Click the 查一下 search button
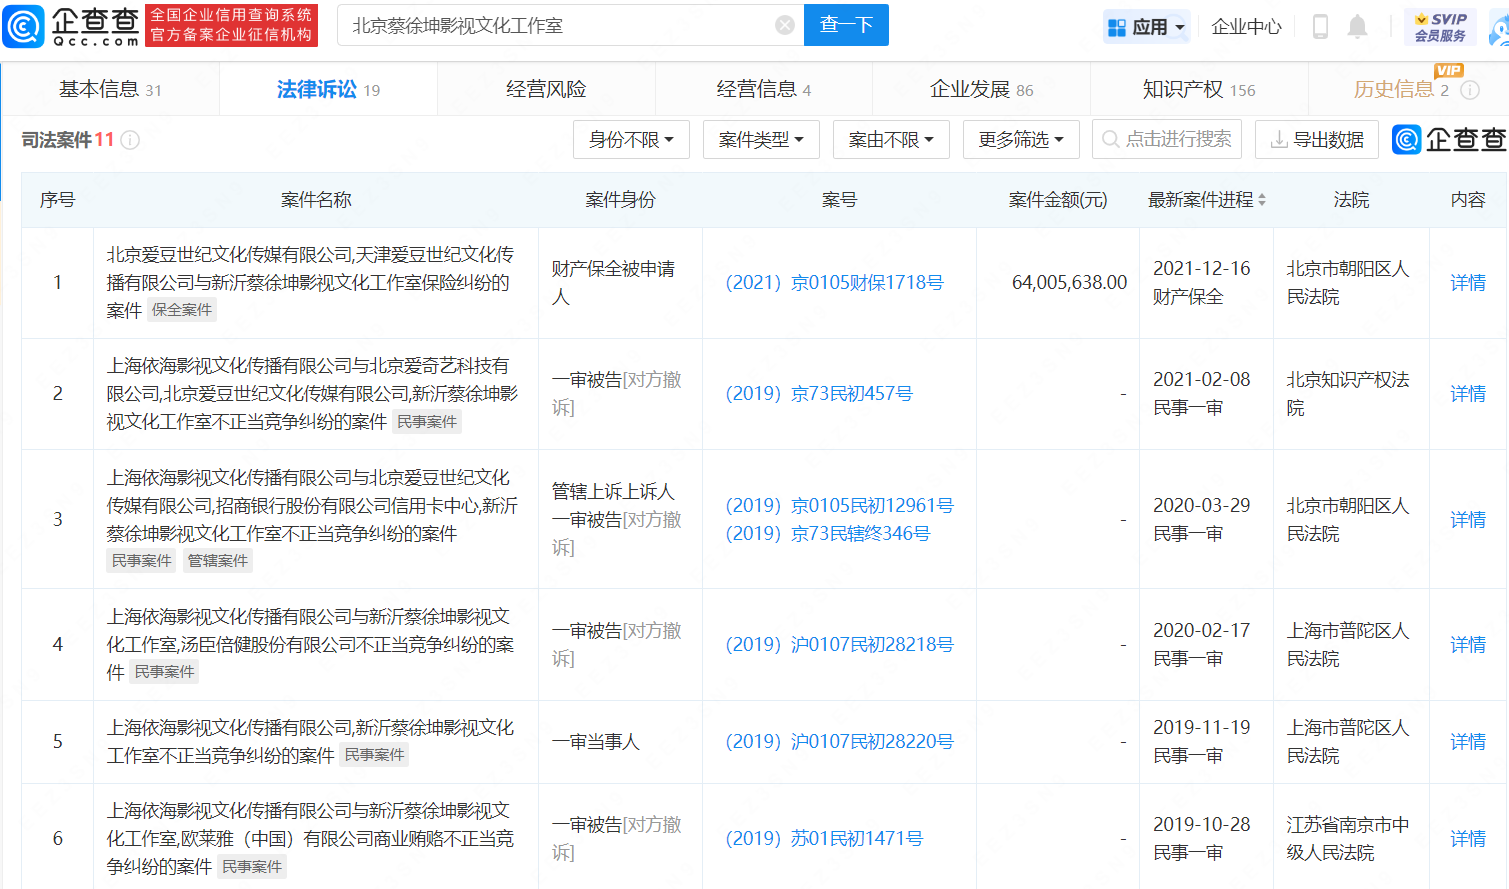 [847, 25]
